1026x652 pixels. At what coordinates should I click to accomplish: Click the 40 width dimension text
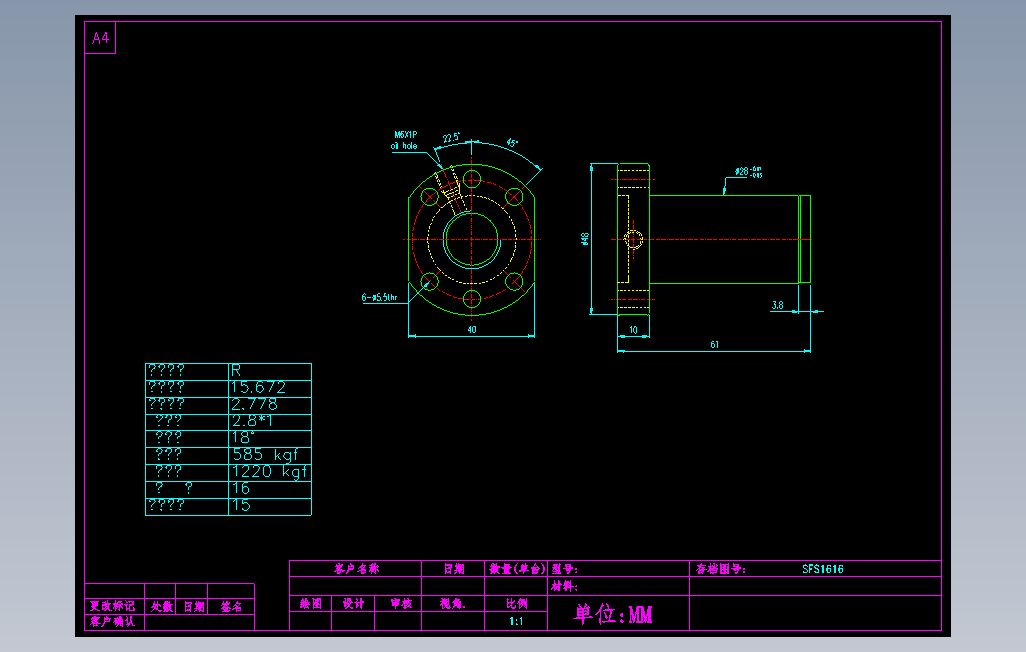[472, 330]
